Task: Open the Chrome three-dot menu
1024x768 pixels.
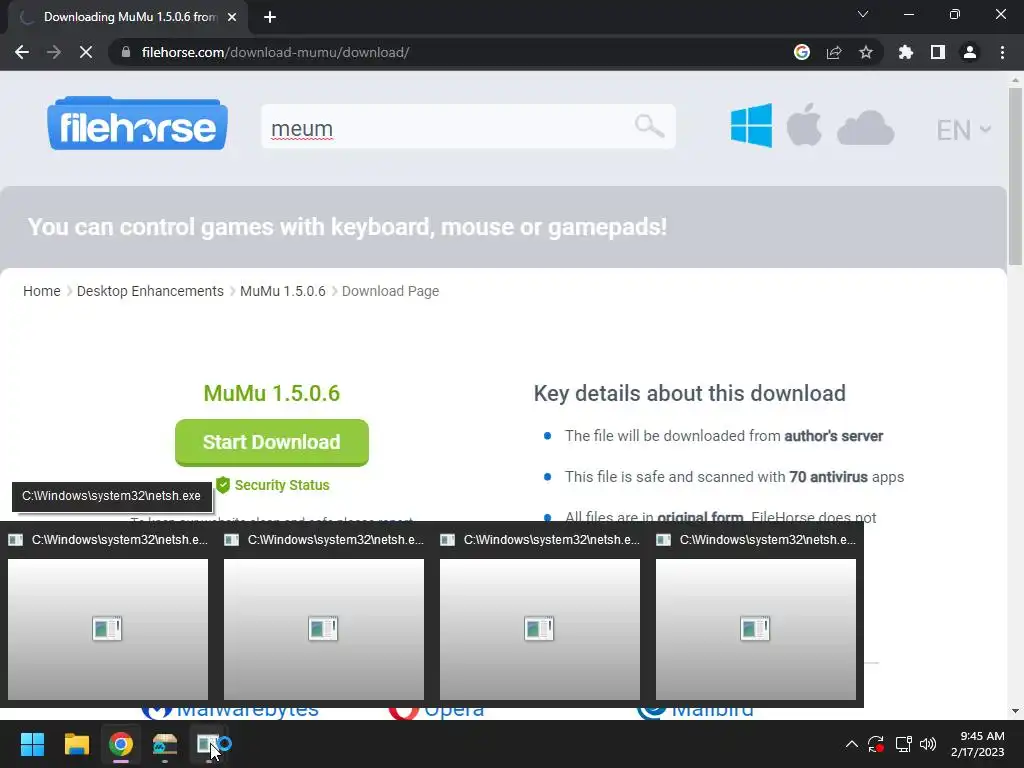Action: [x=1002, y=52]
